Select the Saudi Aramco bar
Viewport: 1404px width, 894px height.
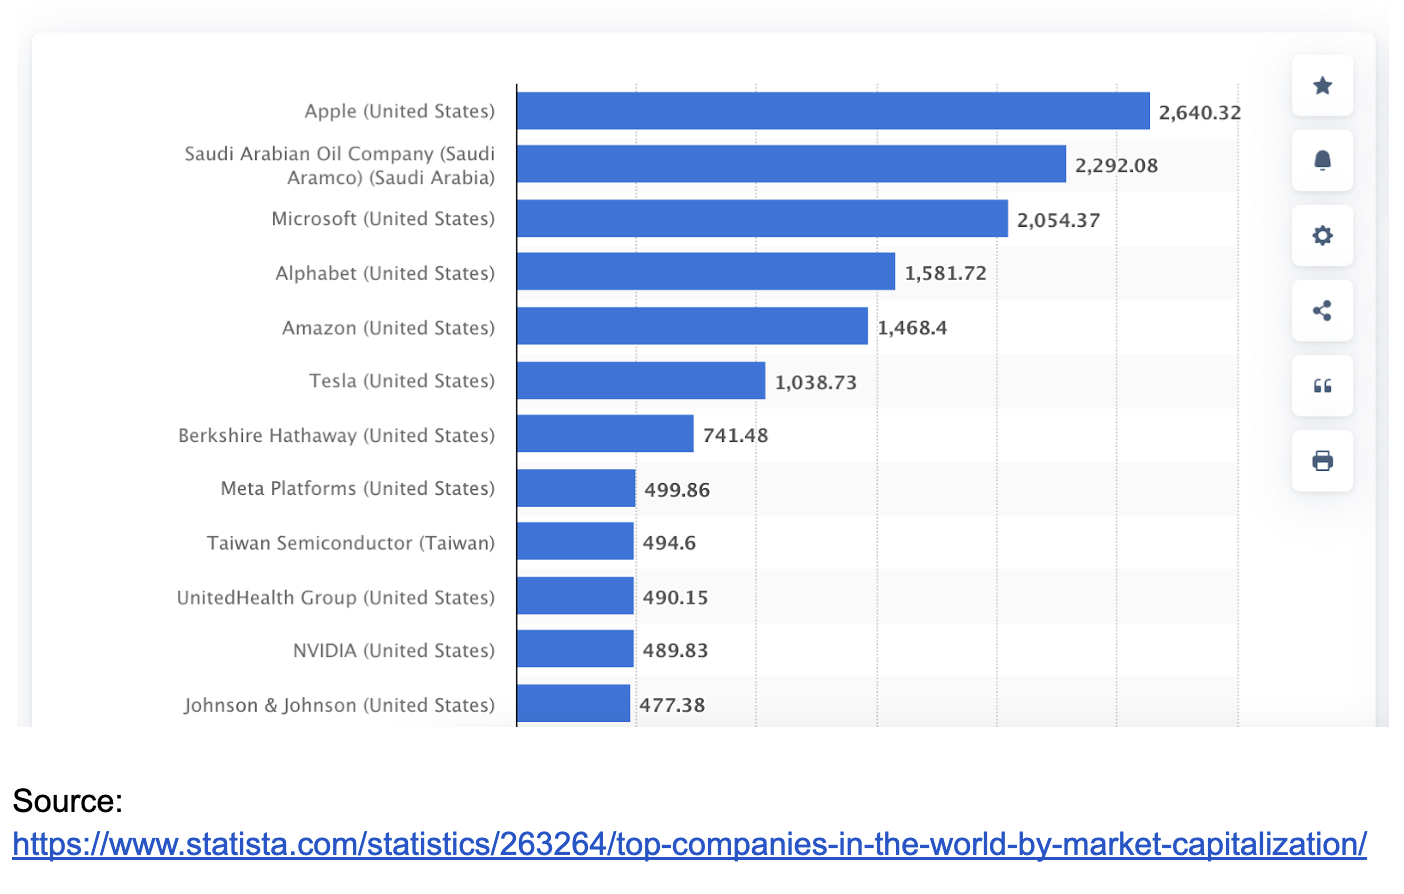click(x=791, y=164)
